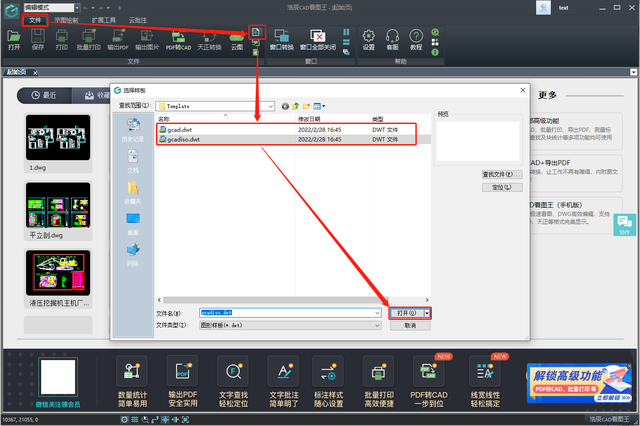This screenshot has width=640, height=426.
Task: Select the 云批注 ribbon tab
Action: click(138, 20)
